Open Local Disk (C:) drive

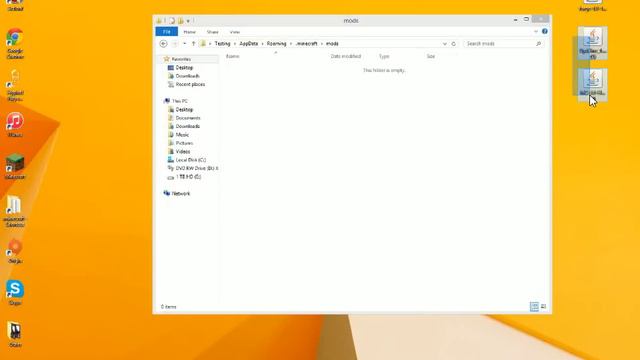(191, 160)
